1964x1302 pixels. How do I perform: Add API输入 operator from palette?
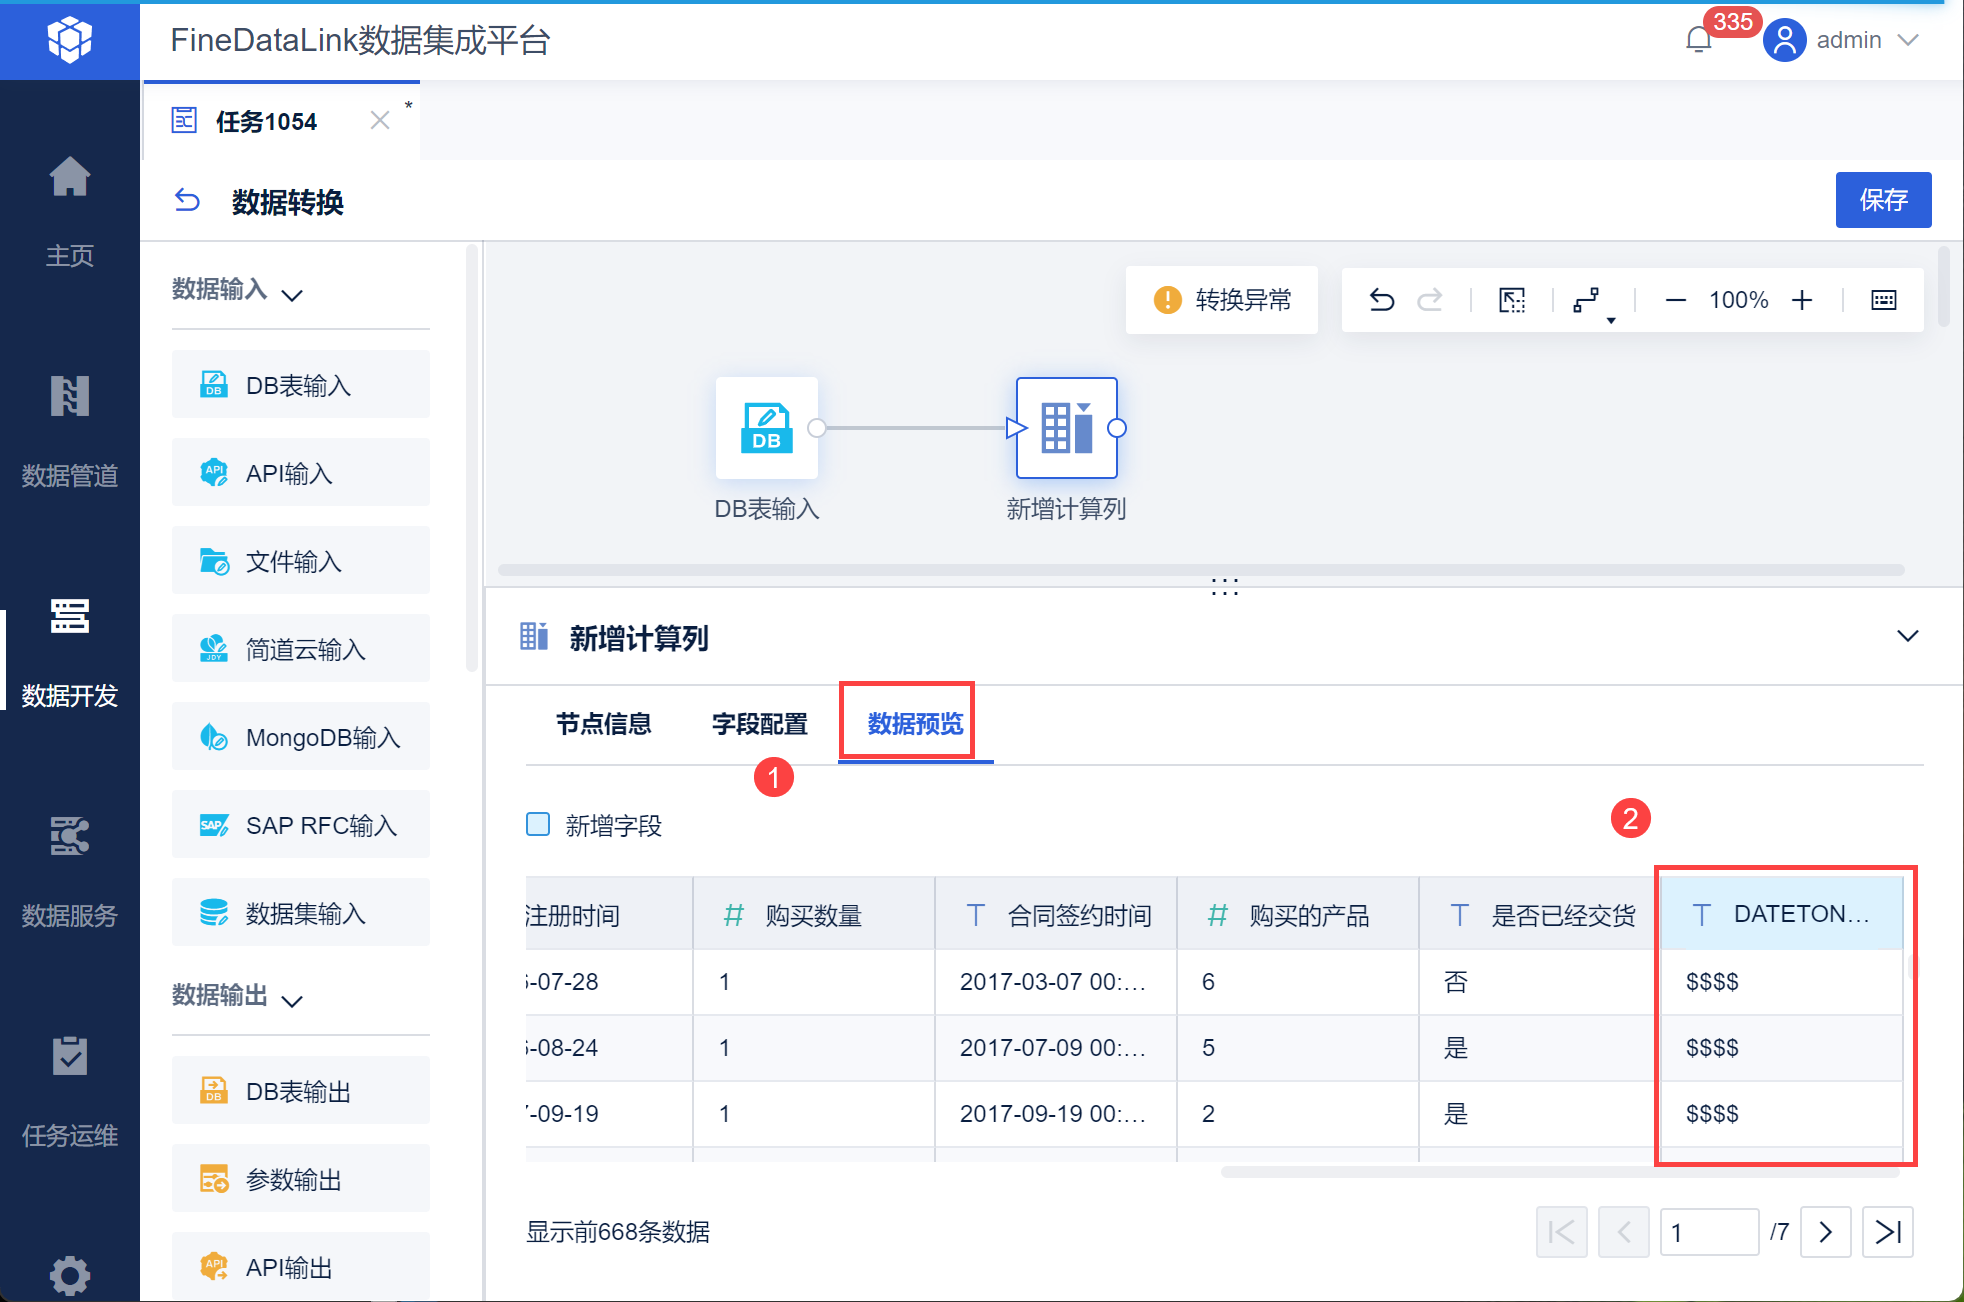(301, 473)
